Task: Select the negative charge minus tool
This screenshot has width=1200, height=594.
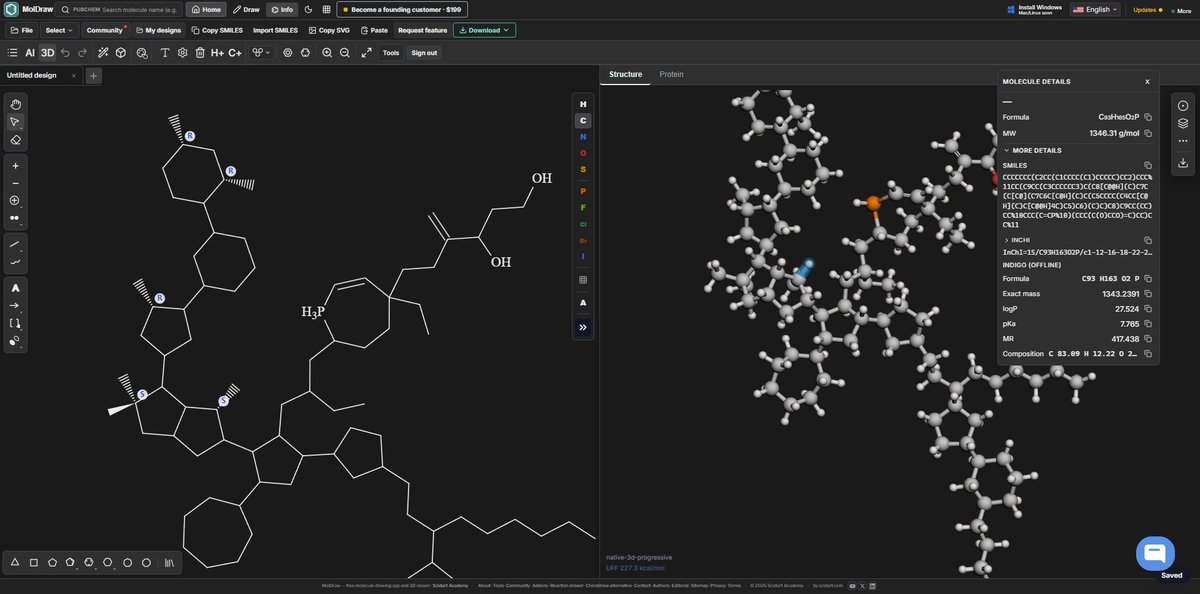Action: (15, 183)
